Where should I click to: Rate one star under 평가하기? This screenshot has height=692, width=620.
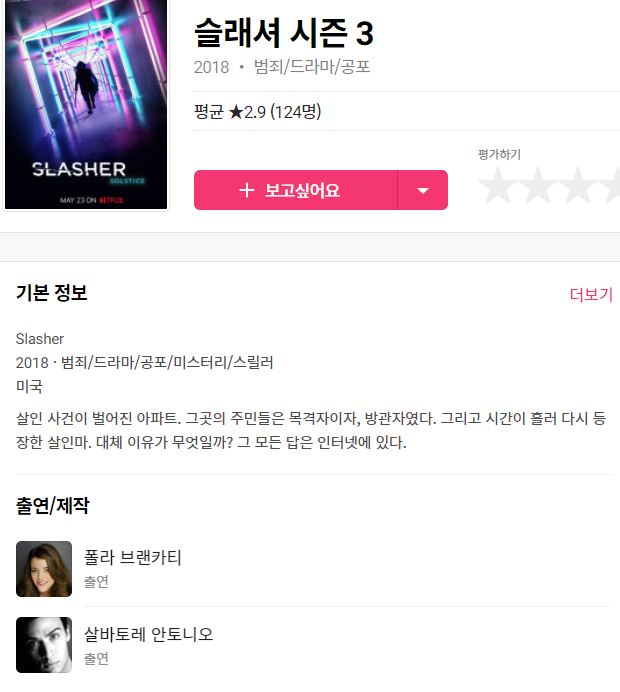(498, 185)
